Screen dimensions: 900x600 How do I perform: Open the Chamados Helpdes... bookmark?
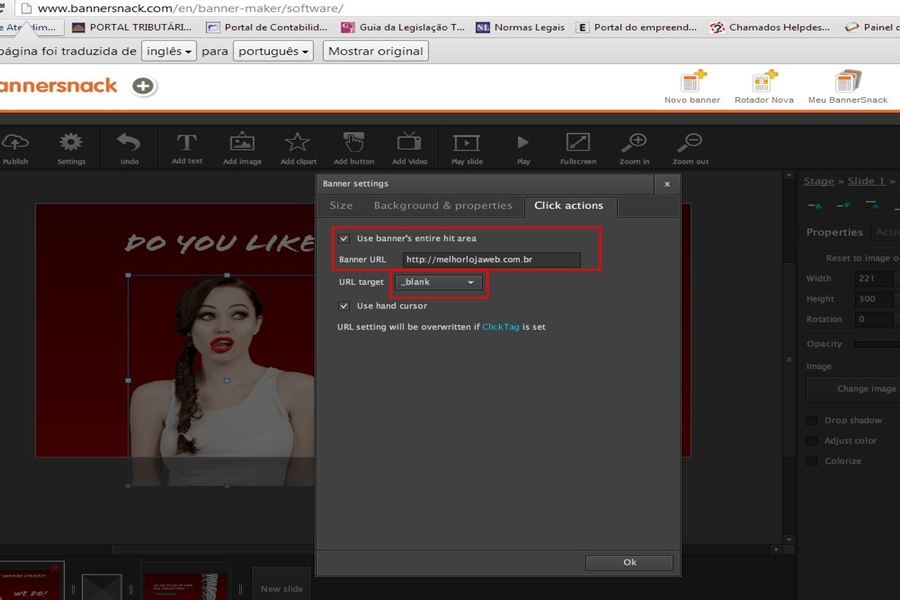[770, 27]
